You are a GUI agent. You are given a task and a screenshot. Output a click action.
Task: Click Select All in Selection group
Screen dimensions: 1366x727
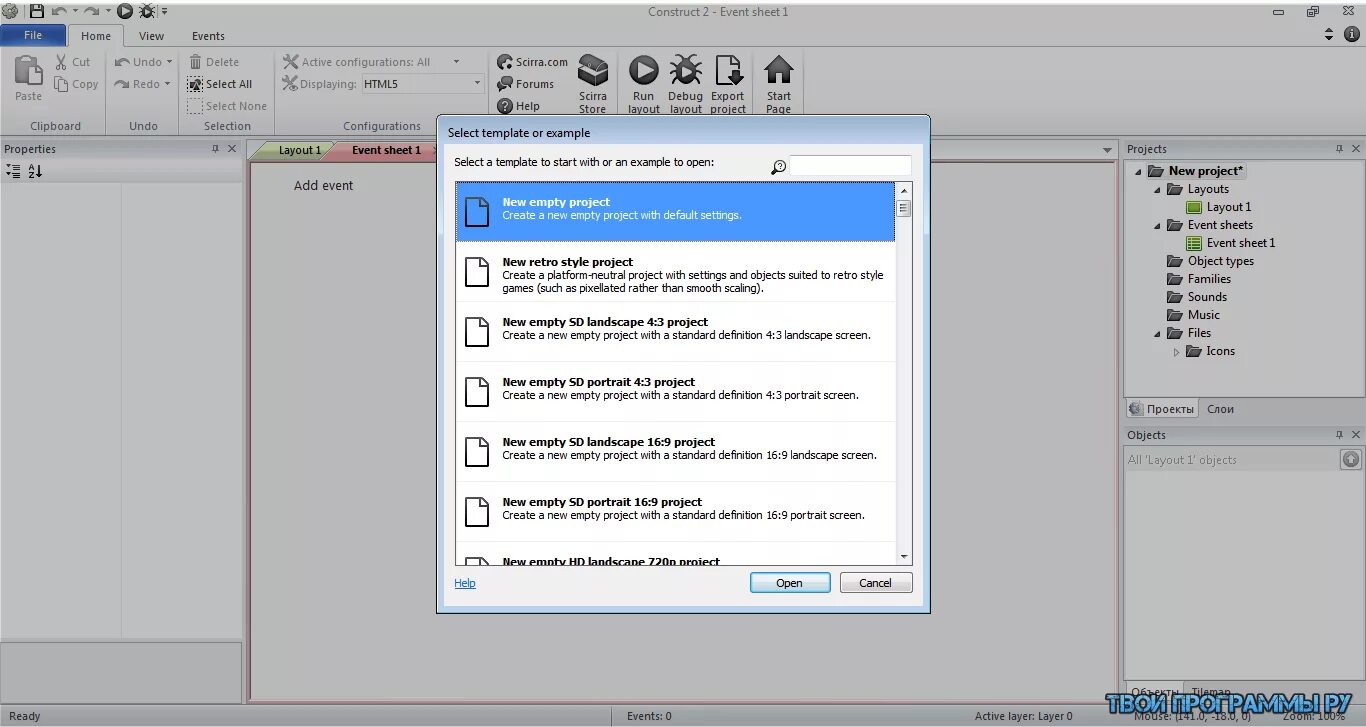(220, 84)
